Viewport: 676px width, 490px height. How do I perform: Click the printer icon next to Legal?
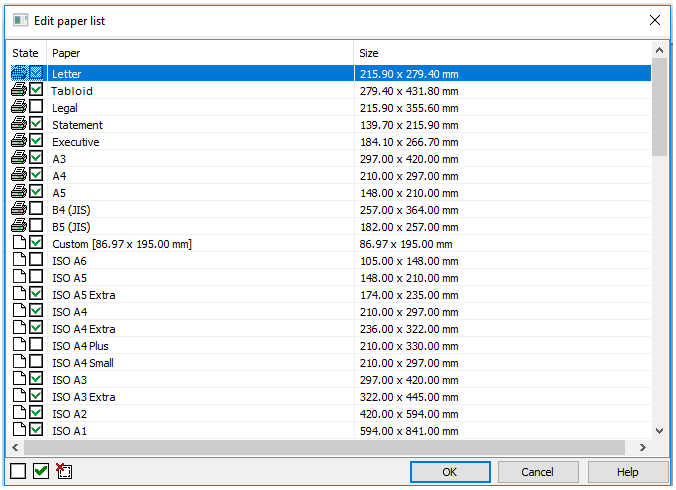coord(19,106)
